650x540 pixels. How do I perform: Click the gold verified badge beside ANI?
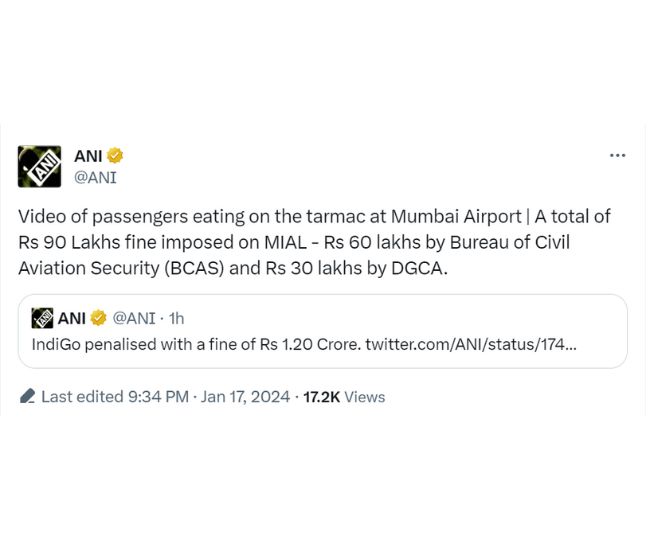116,155
